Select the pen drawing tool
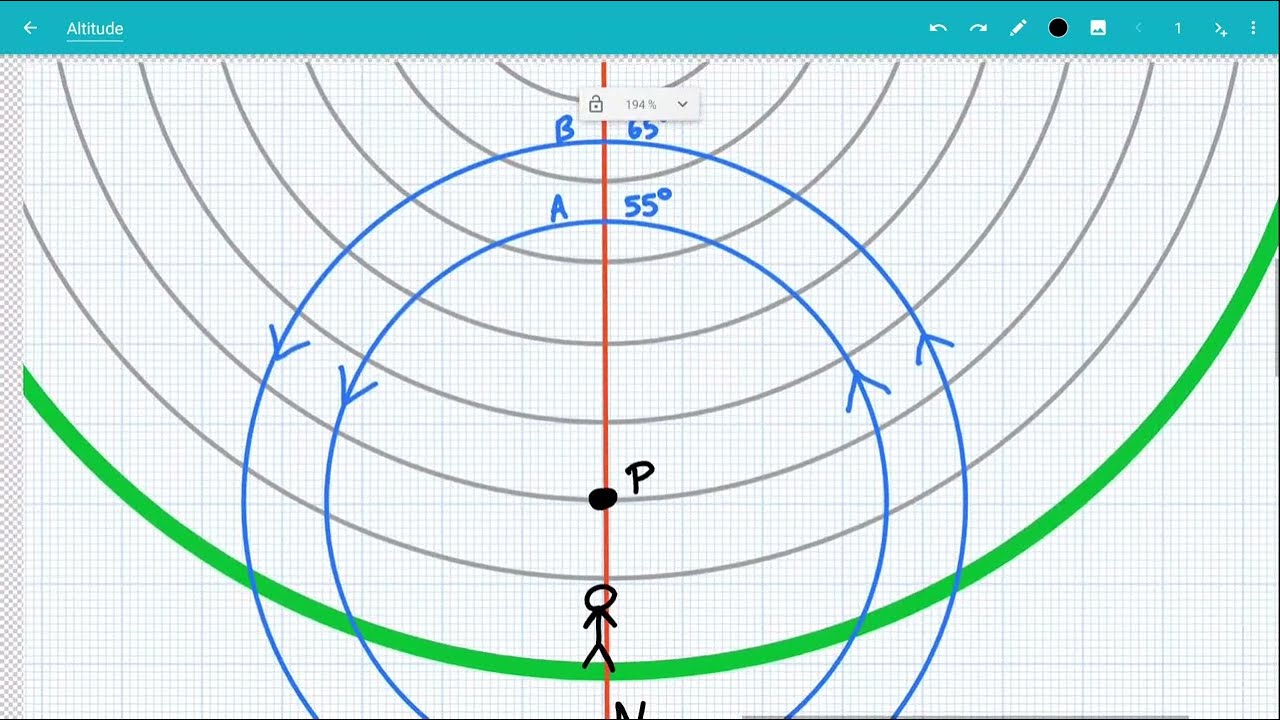This screenshot has height=720, width=1280. pos(1018,28)
